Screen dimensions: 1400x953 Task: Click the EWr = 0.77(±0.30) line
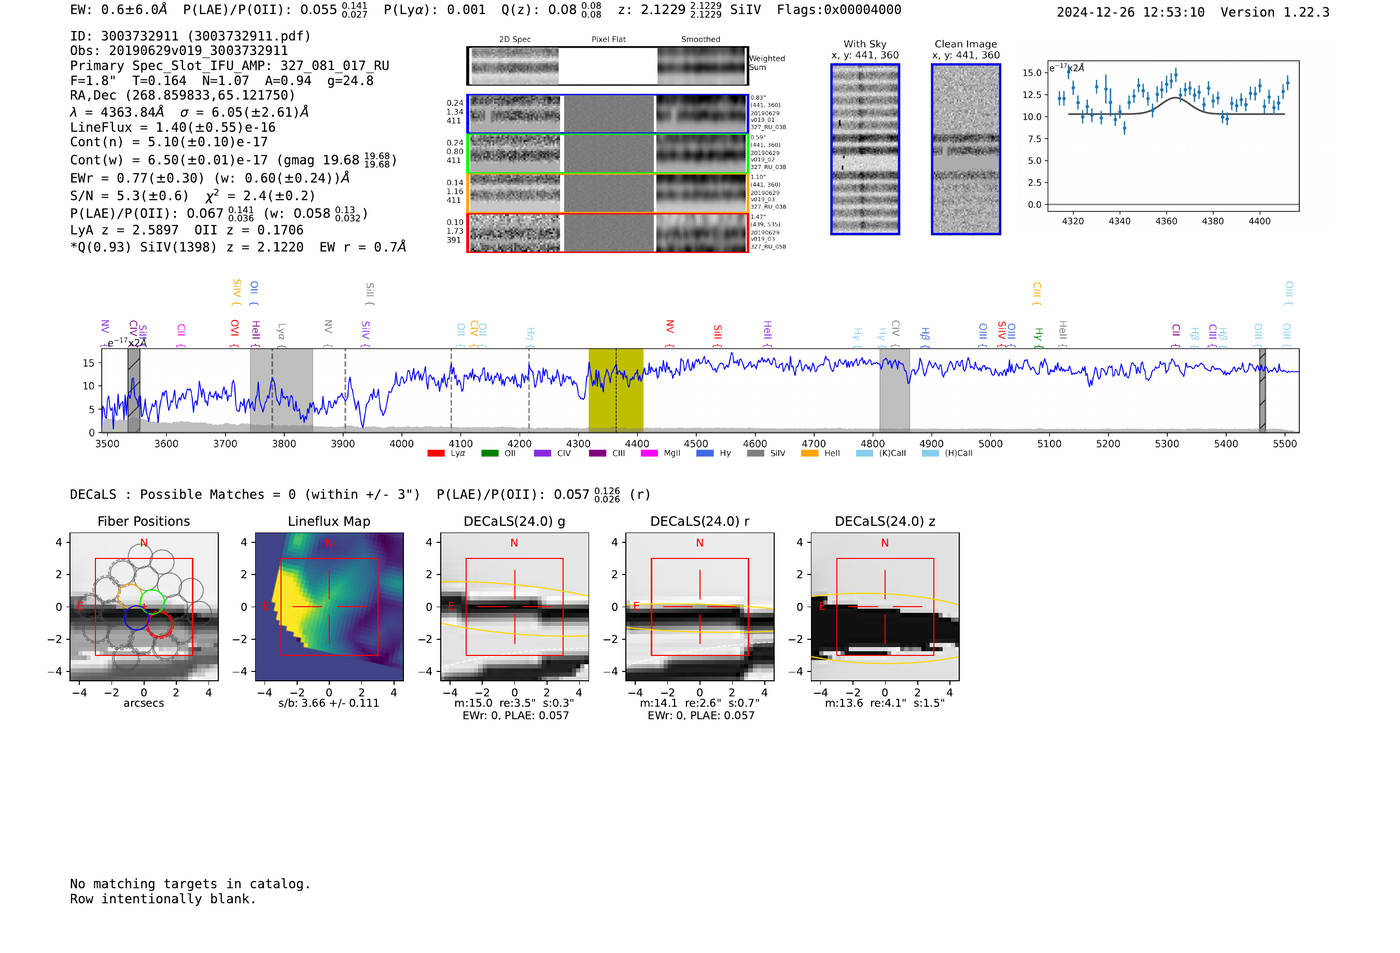(x=210, y=178)
